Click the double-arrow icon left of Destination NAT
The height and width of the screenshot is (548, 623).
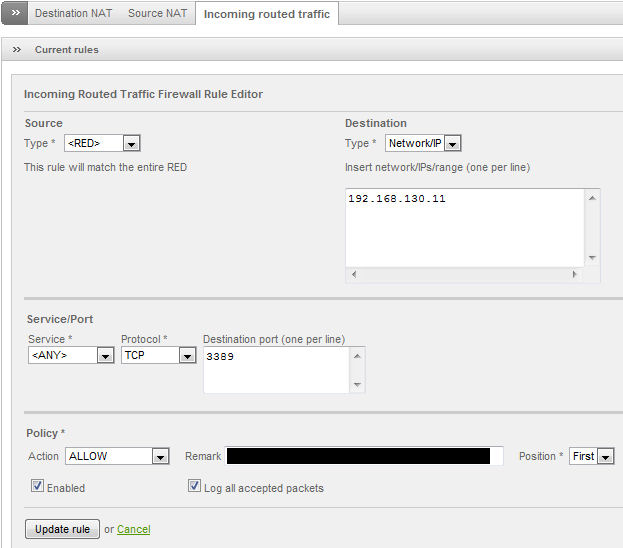(15, 14)
